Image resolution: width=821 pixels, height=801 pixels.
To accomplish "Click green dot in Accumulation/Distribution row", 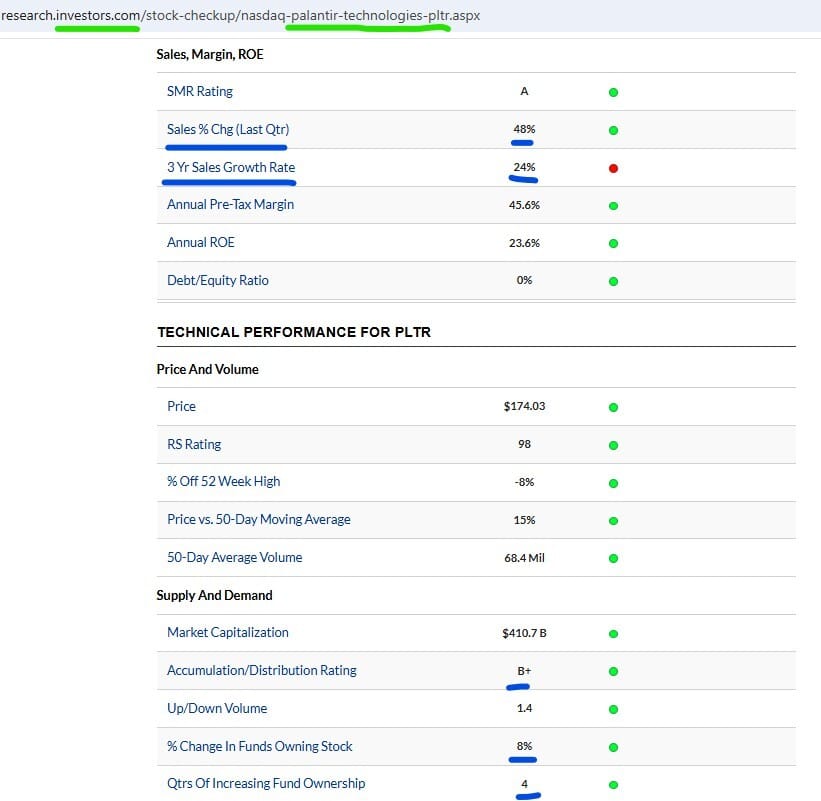I will tap(613, 671).
